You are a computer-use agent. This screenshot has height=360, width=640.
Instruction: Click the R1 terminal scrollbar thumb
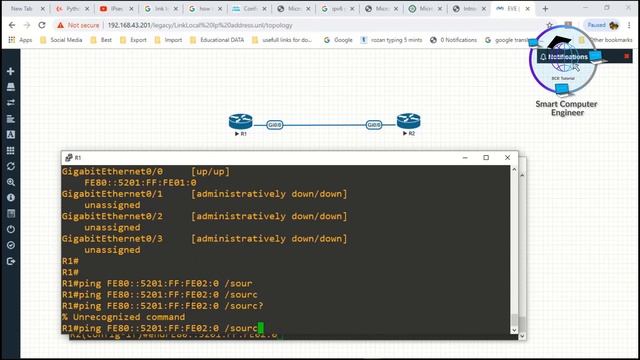tap(514, 319)
